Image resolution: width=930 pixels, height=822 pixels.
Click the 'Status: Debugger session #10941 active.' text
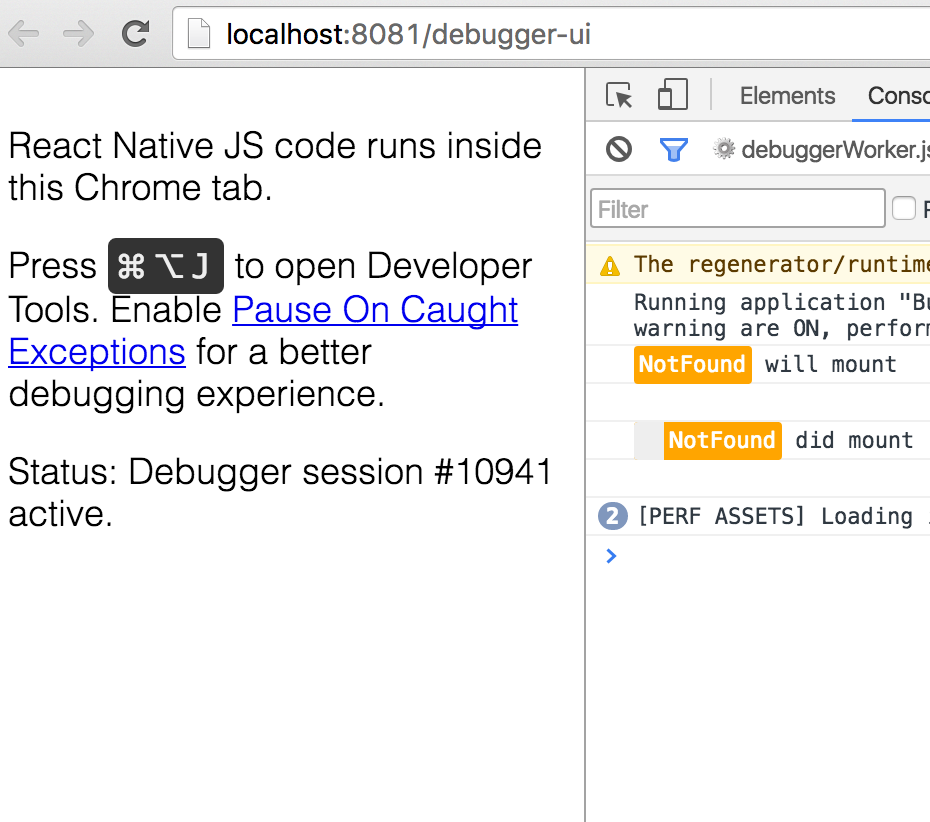(280, 492)
